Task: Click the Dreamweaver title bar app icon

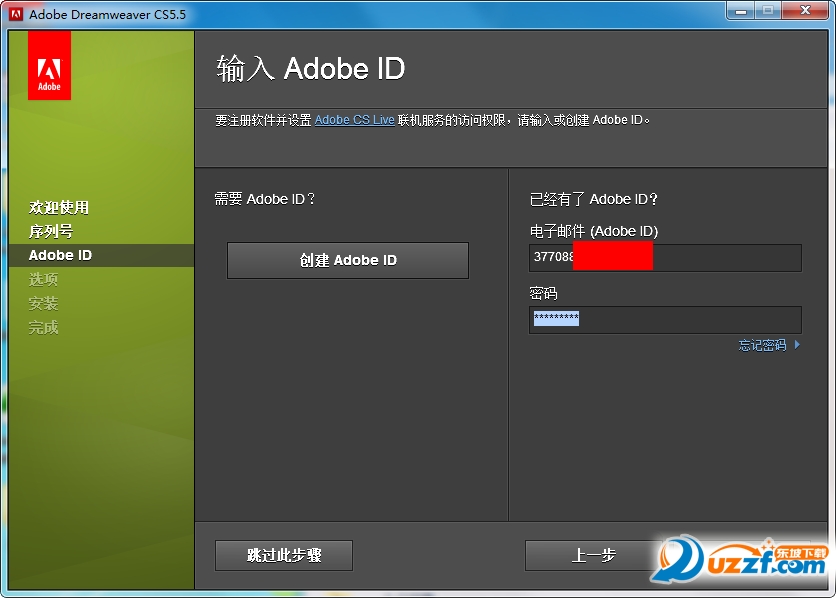Action: (16, 14)
